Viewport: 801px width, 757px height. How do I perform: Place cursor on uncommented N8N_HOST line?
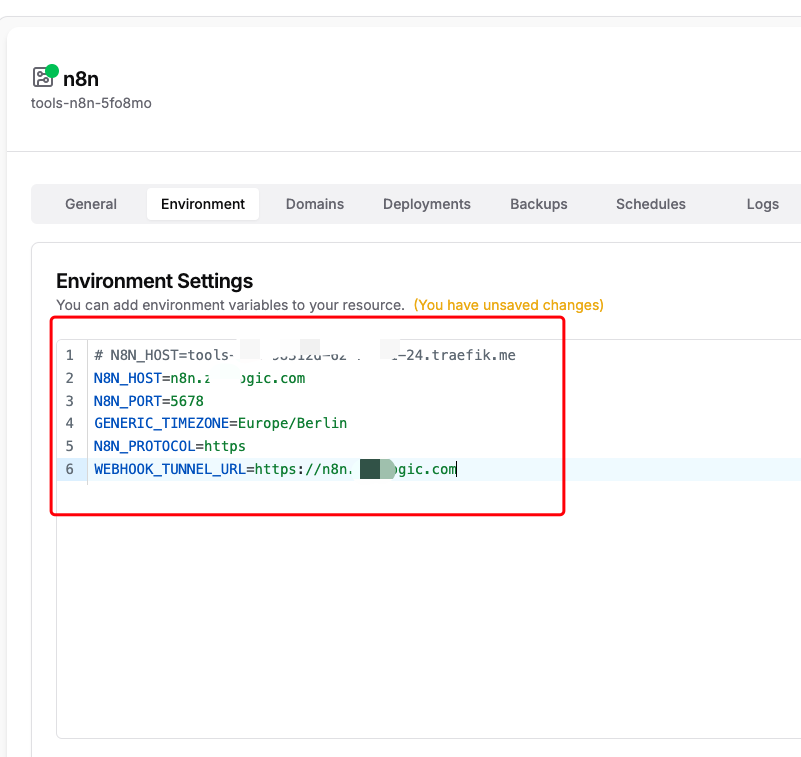coord(199,378)
